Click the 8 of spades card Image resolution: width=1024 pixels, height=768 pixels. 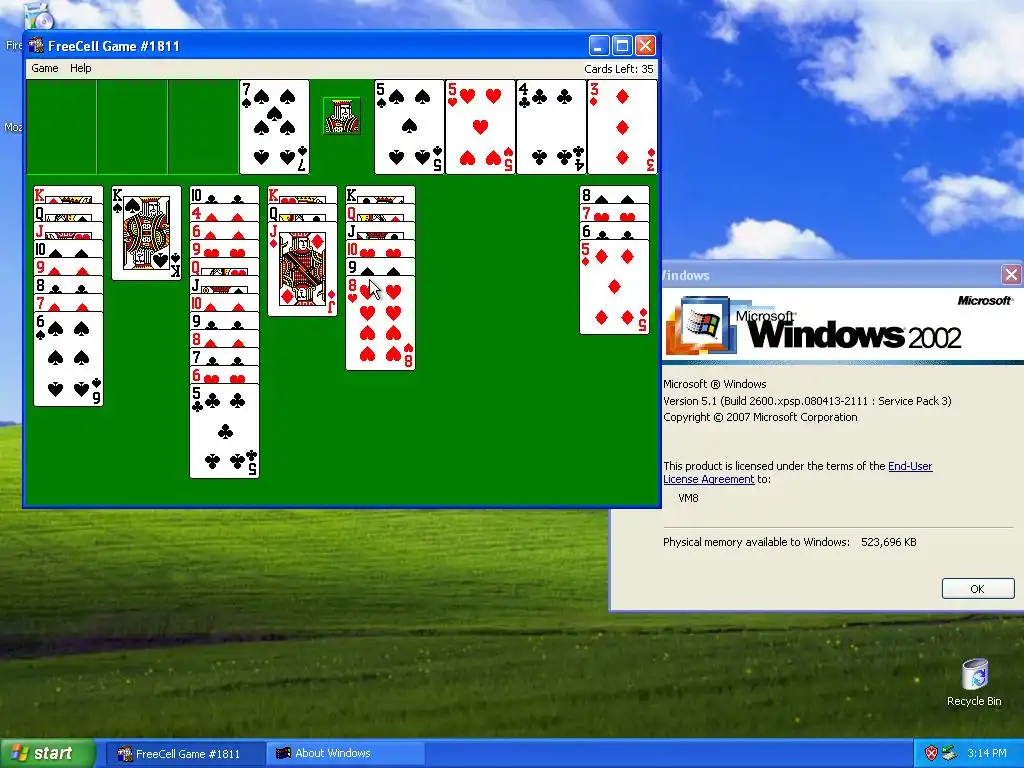[x=615, y=195]
